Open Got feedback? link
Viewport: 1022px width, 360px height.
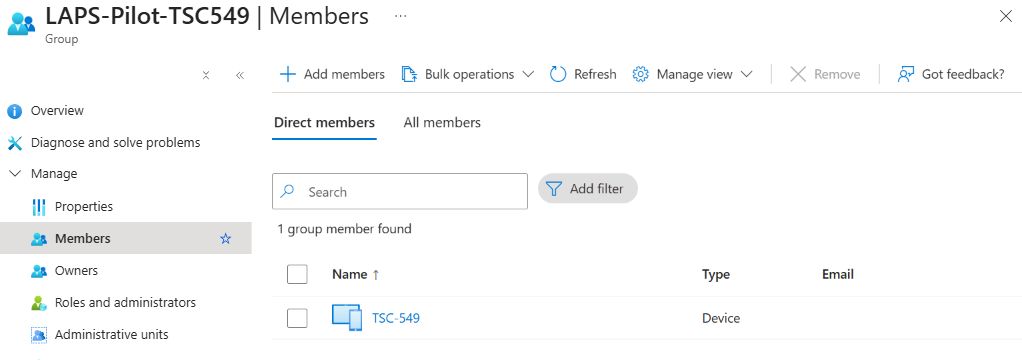pos(951,74)
